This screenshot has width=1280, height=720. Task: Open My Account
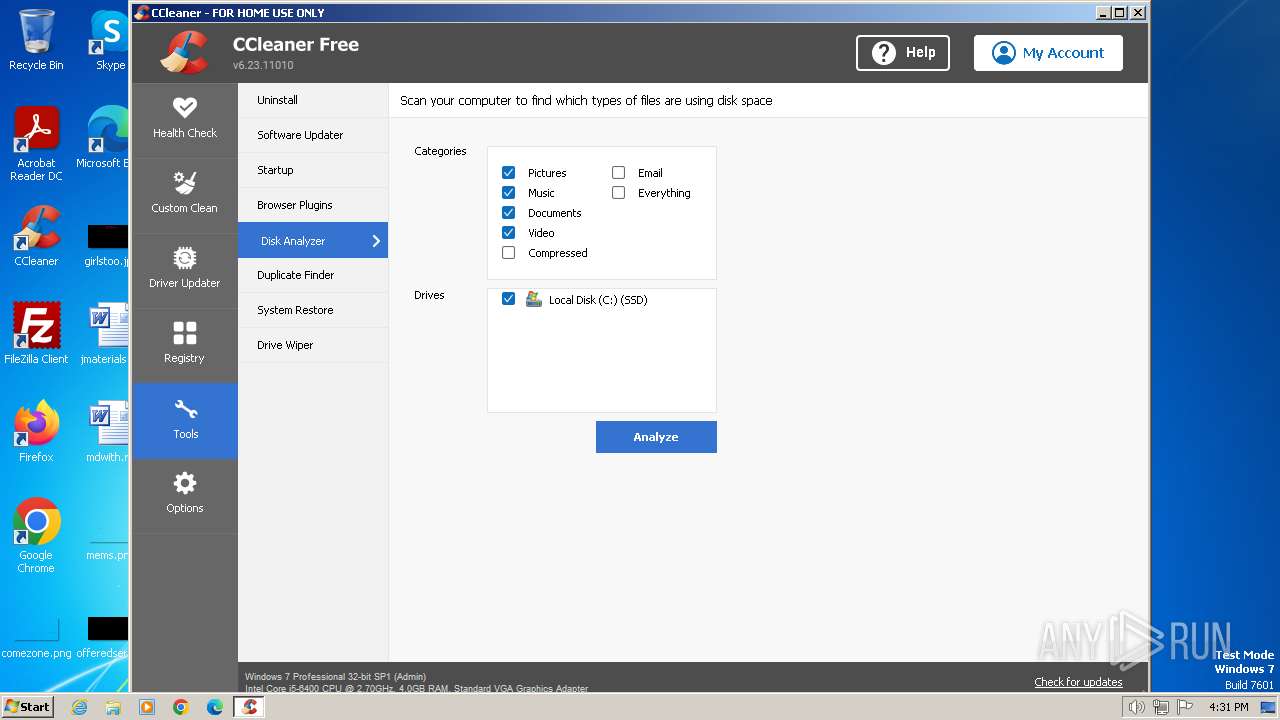pos(1048,53)
